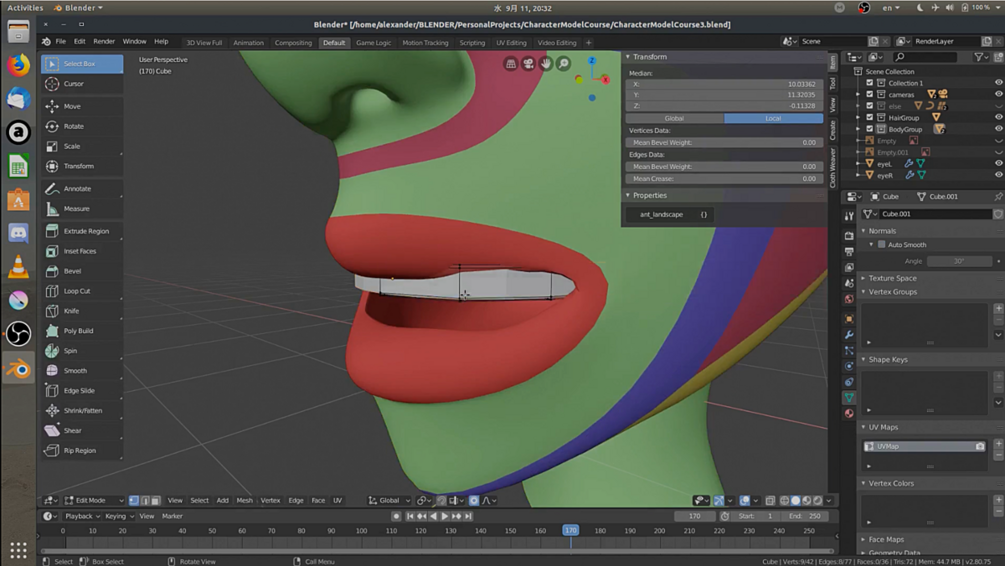Select Global transform orientation button
This screenshot has width=1005, height=566.
click(x=674, y=118)
